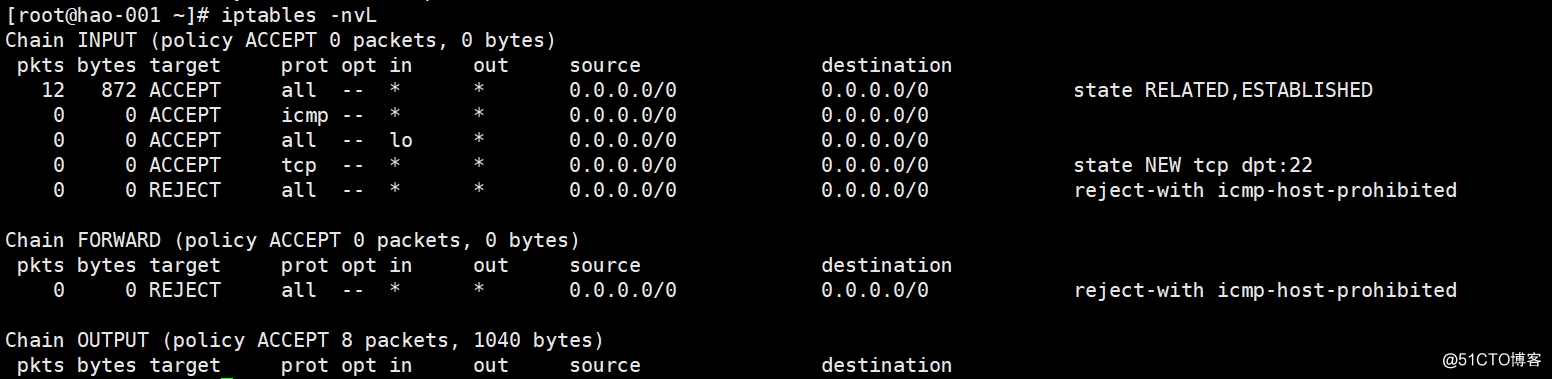Click the 'destination' header under Chain OUTPUT
1552x379 pixels.
pos(887,365)
